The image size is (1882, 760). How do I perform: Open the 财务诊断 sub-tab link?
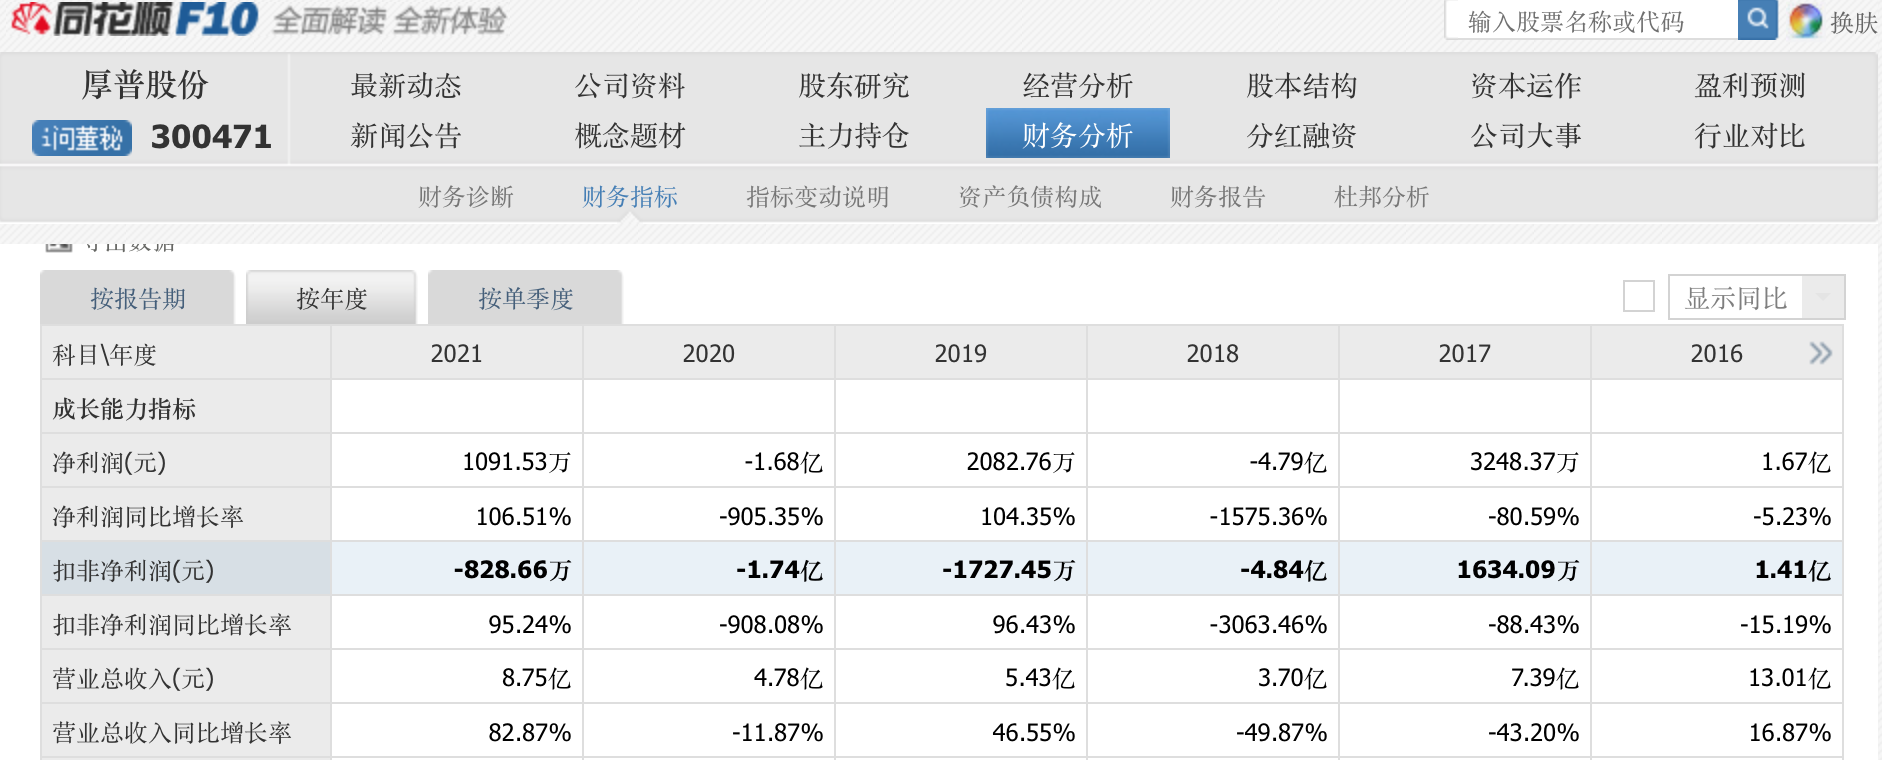tap(466, 197)
